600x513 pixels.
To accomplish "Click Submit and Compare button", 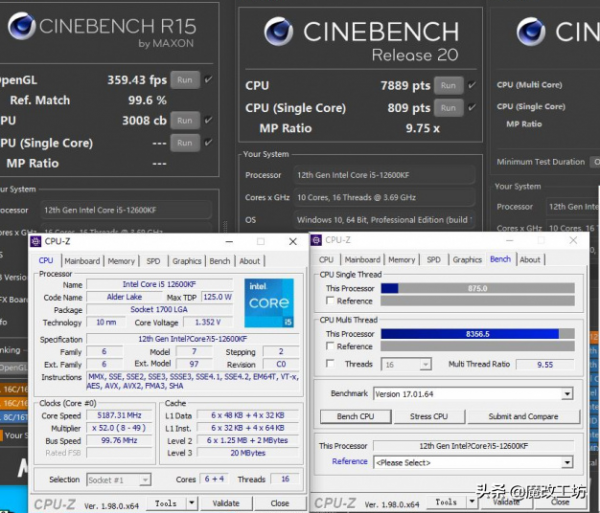I will [523, 416].
